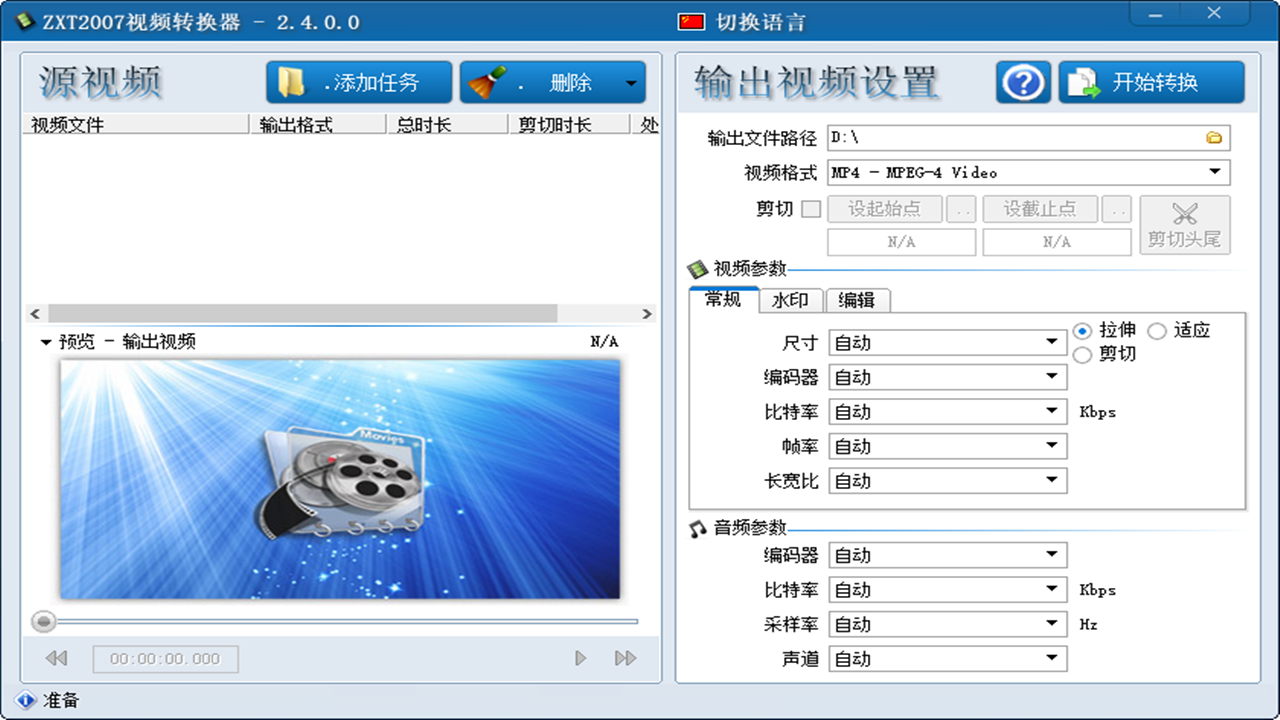Switch to the 常规 tab
This screenshot has width=1280, height=720.
723,299
